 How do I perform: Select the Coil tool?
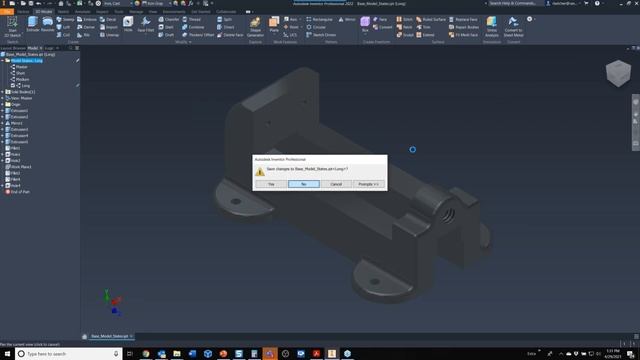(63, 35)
